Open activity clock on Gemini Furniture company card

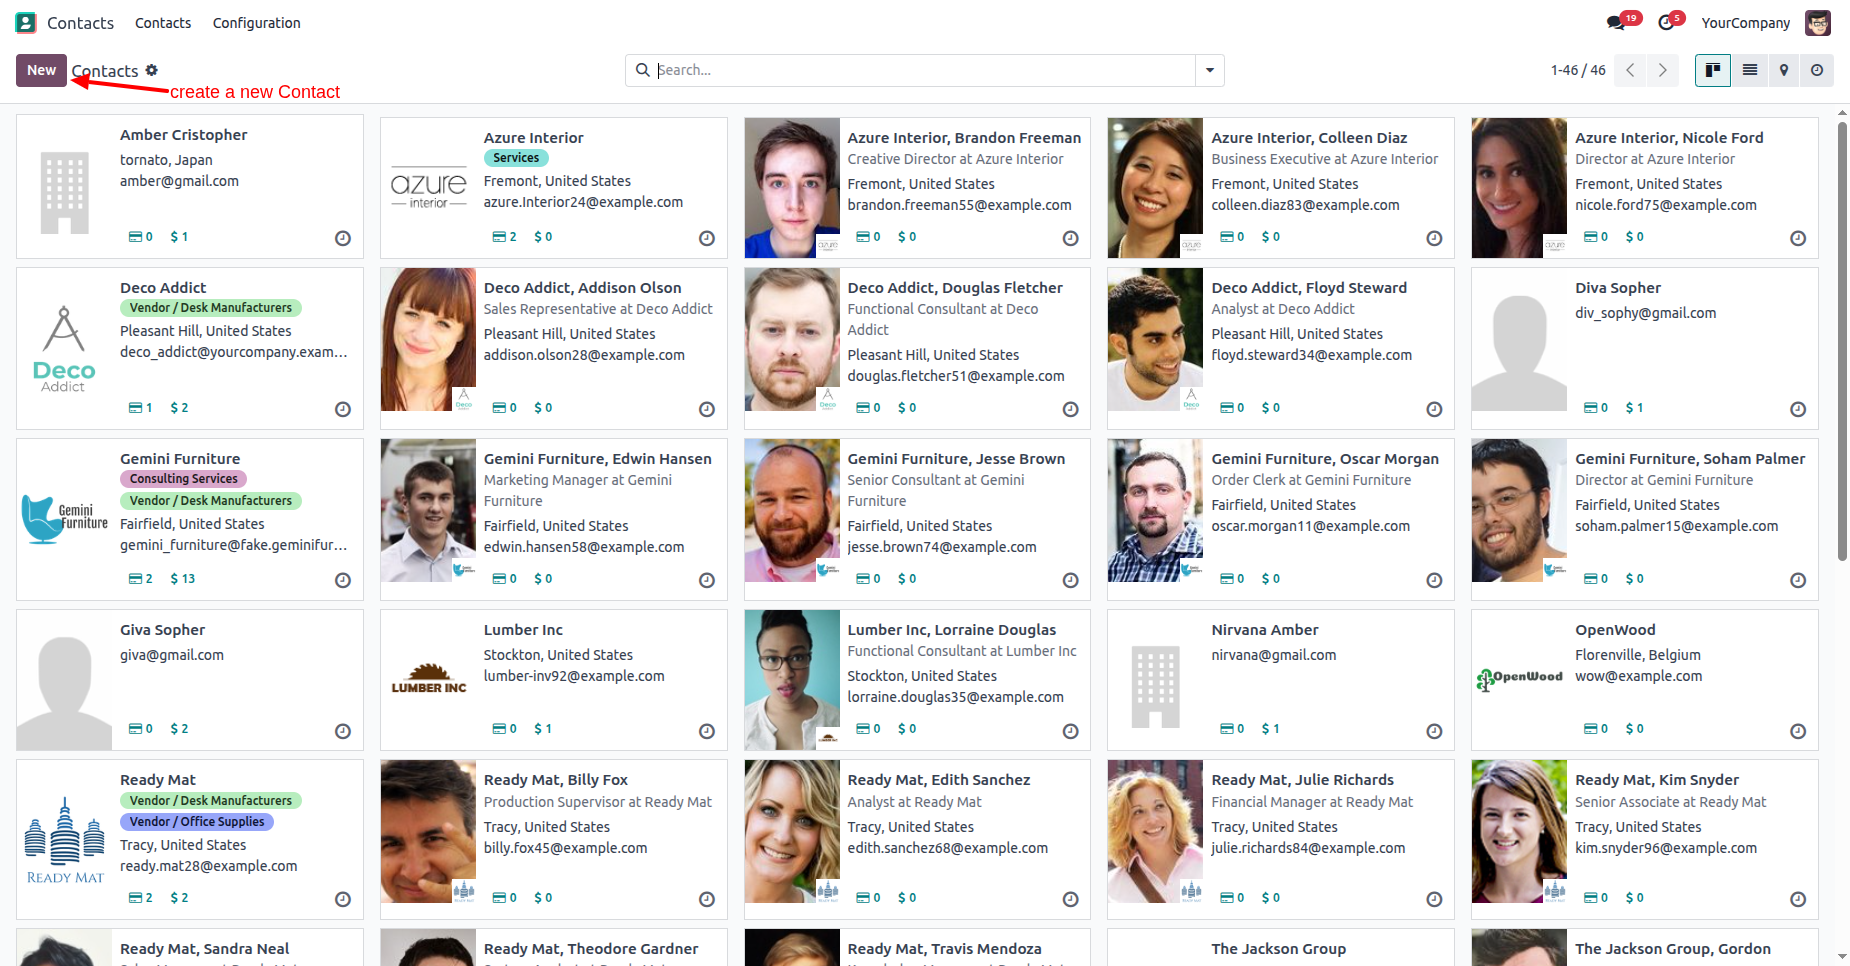click(x=343, y=580)
